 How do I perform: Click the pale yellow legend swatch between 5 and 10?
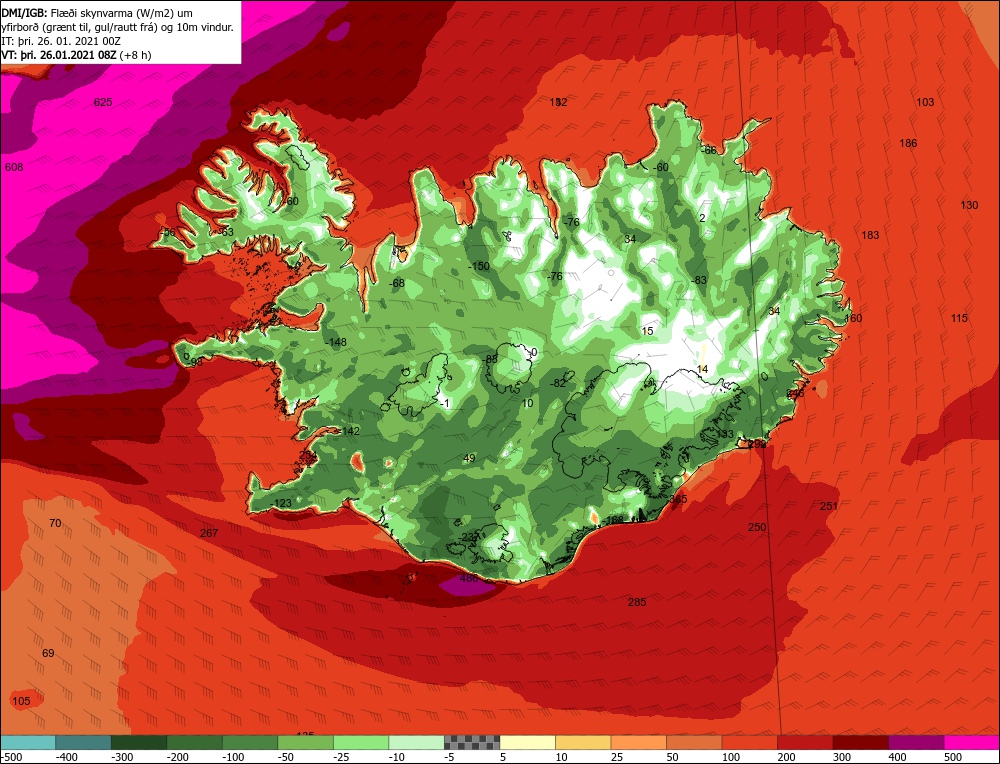(528, 742)
